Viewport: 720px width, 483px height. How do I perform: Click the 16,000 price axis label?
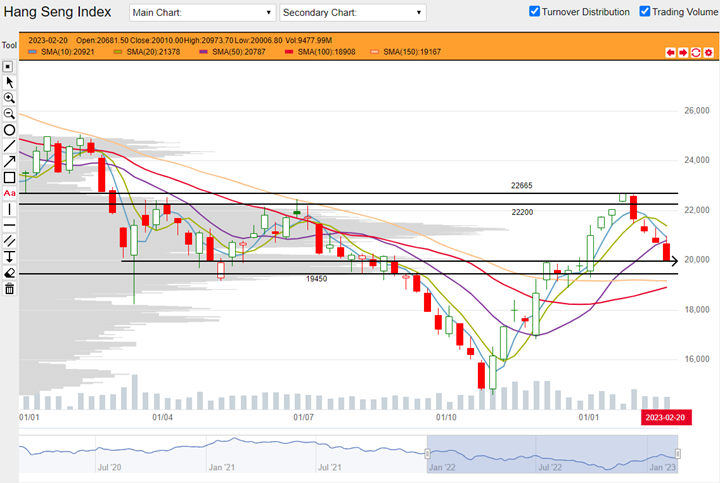697,359
